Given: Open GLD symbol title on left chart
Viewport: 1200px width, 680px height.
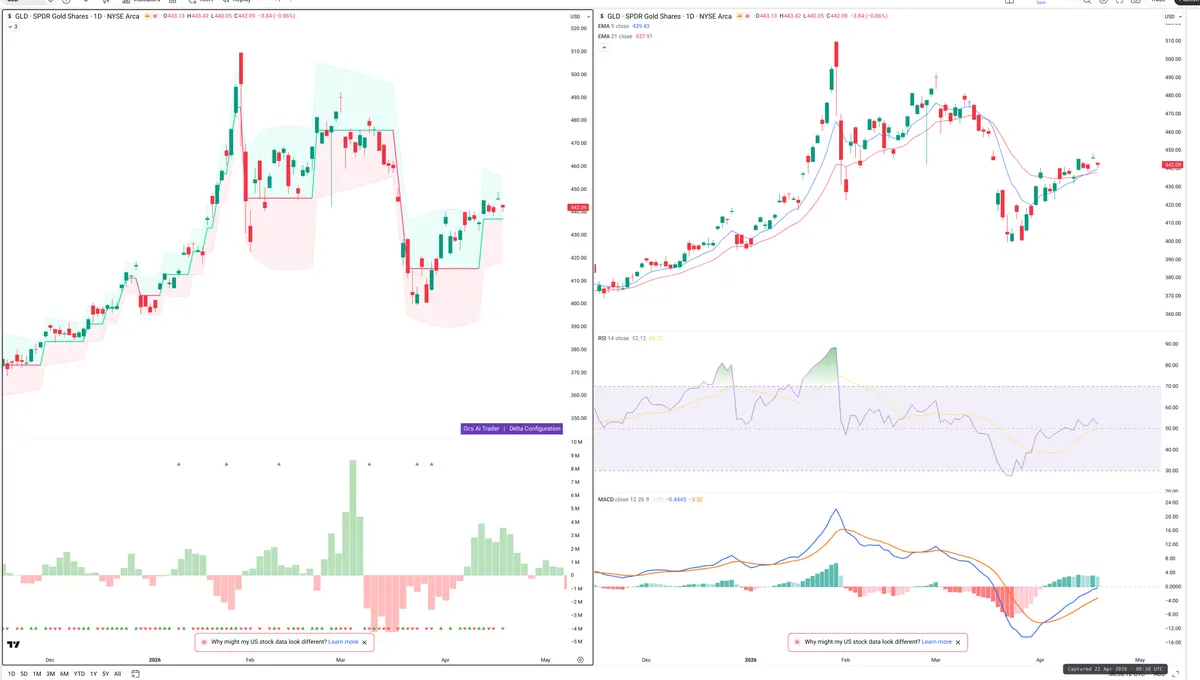Looking at the screenshot, I should pos(75,17).
